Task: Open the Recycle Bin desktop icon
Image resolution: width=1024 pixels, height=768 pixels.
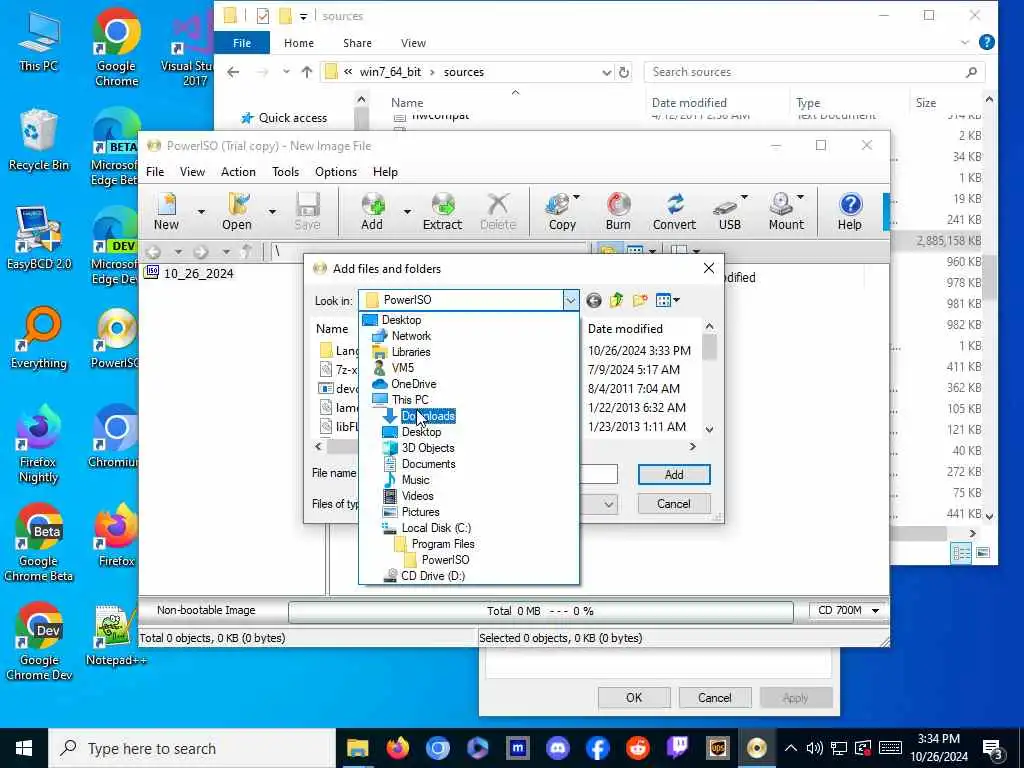Action: pos(39,140)
